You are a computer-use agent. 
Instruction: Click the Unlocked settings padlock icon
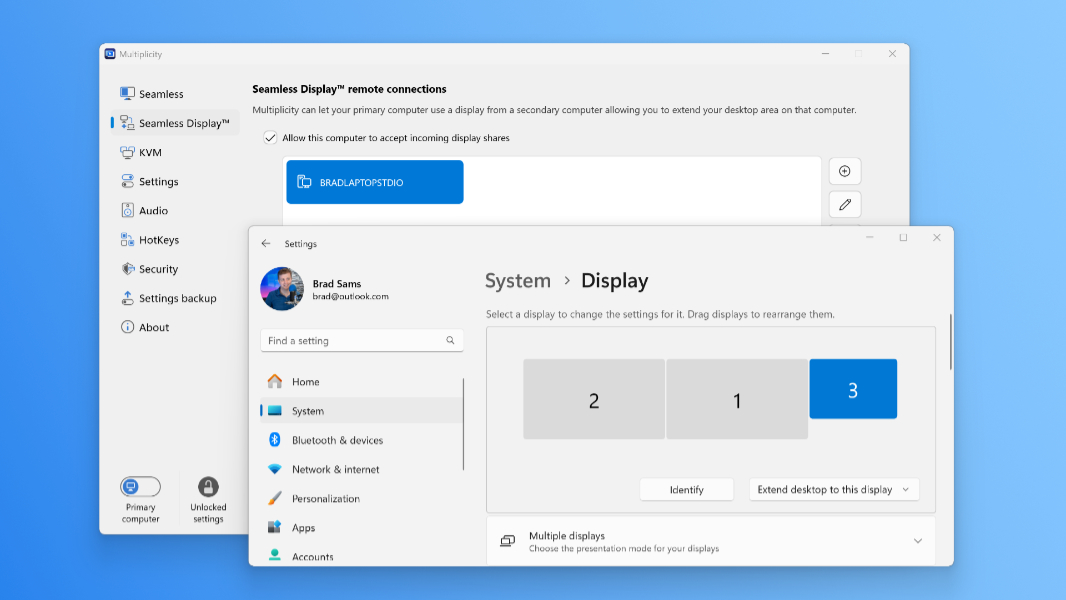[x=208, y=487]
